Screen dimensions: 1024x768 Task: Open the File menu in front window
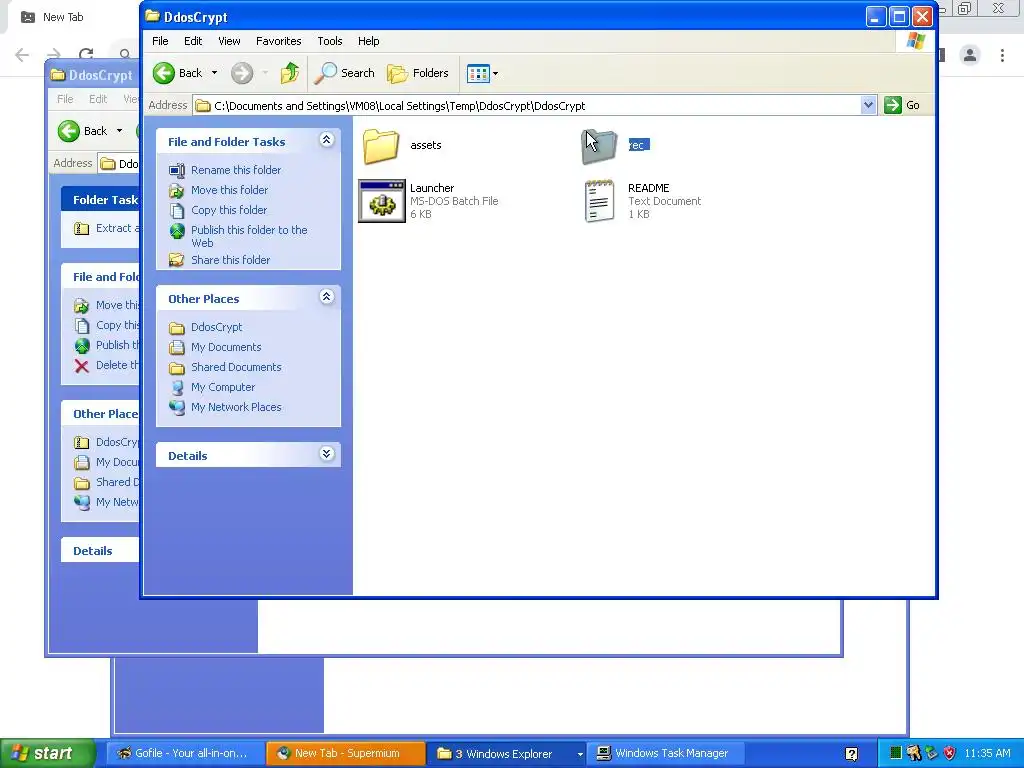tap(160, 41)
